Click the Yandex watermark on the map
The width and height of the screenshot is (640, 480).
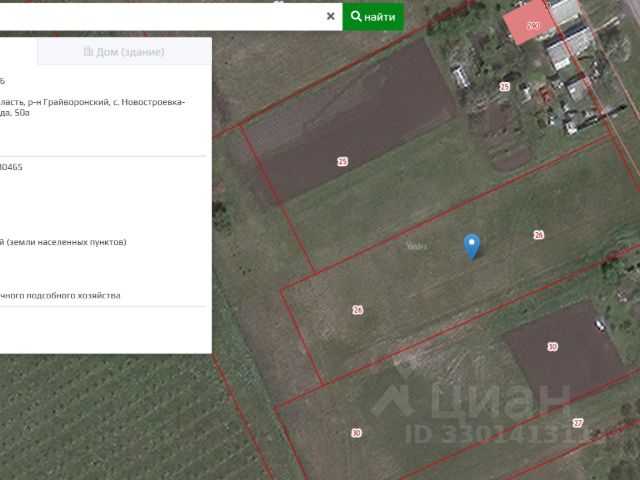click(x=417, y=246)
